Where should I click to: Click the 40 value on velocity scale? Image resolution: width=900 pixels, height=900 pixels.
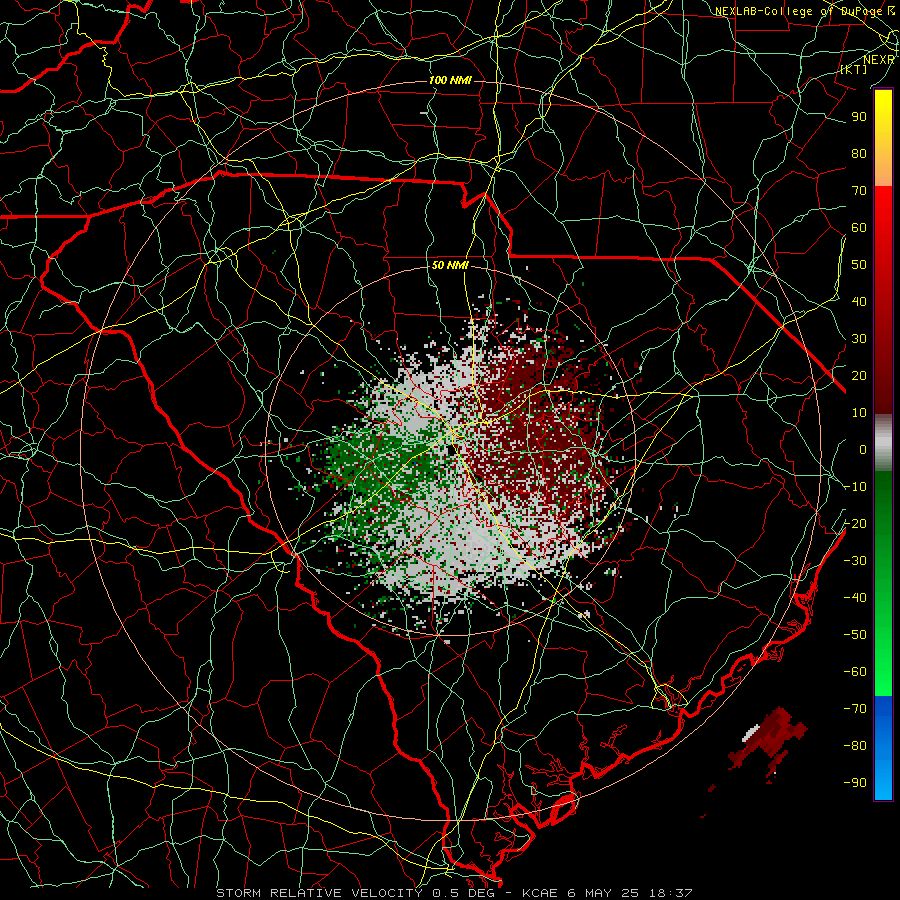click(859, 301)
